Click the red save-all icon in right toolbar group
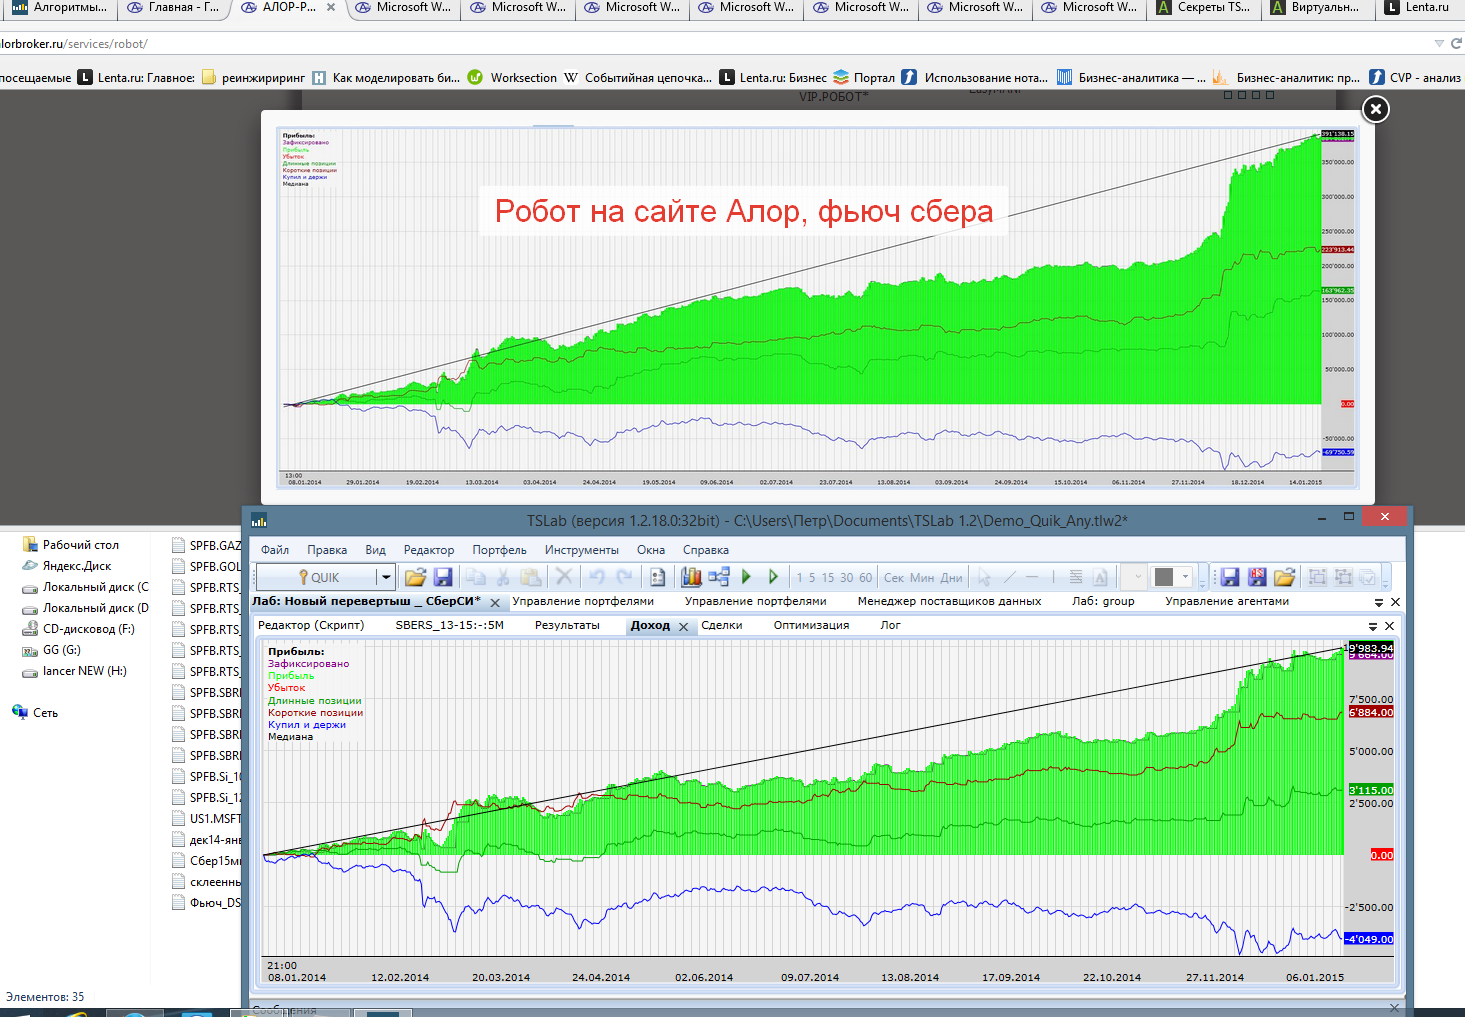This screenshot has width=1465, height=1017. [x=1257, y=577]
